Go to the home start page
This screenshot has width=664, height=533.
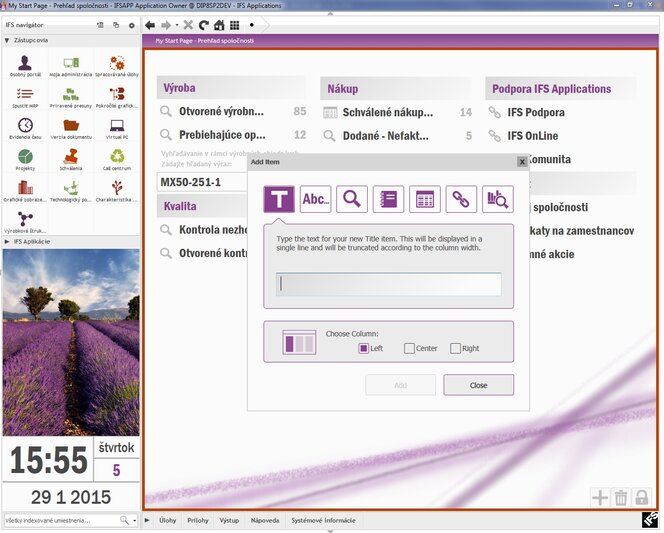(x=219, y=25)
